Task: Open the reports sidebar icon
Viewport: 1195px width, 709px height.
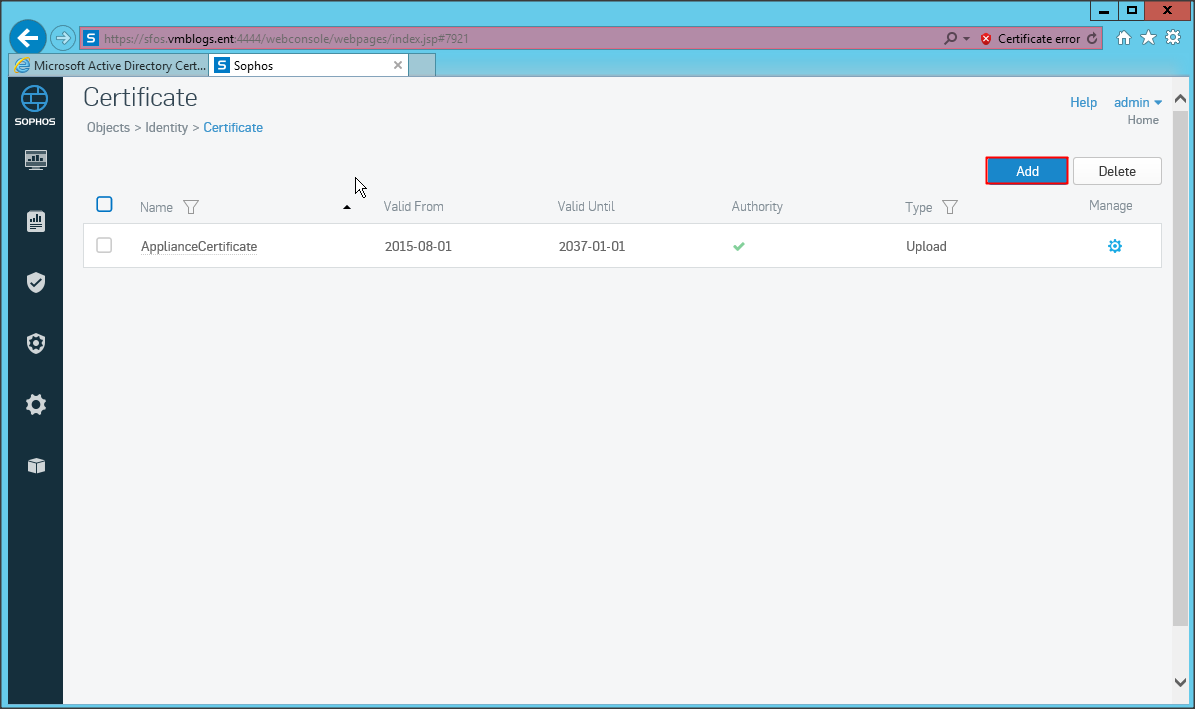Action: (36, 222)
